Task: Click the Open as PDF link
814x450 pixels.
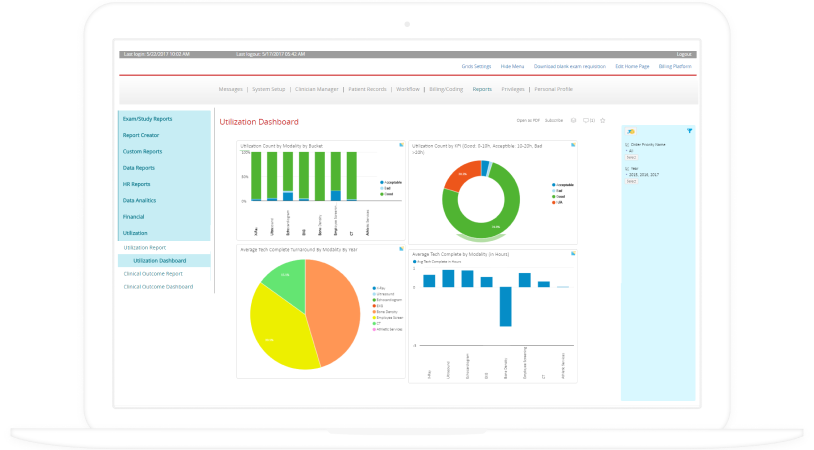Action: tap(528, 120)
